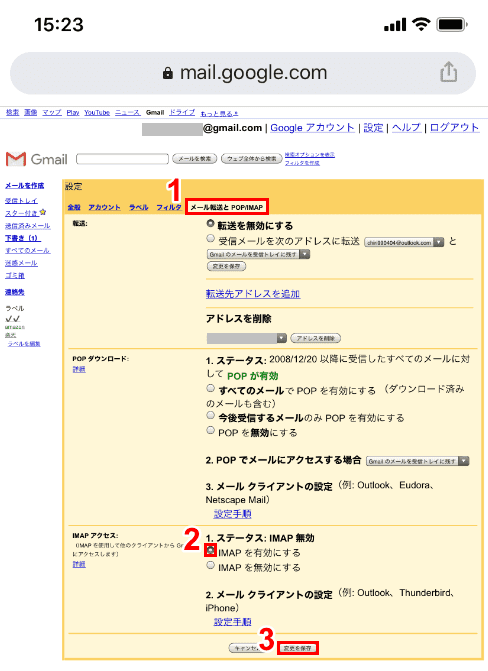488x671 pixels.
Task: Open すべてのメール in sidebar
Action: coord(28,250)
